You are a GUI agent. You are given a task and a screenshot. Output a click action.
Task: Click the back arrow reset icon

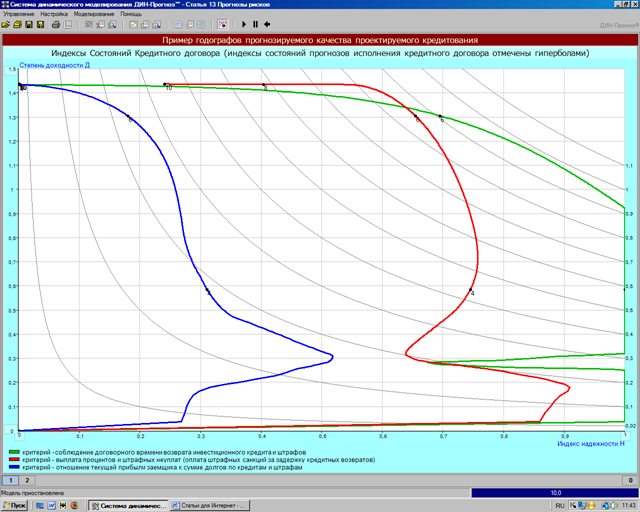click(267, 24)
